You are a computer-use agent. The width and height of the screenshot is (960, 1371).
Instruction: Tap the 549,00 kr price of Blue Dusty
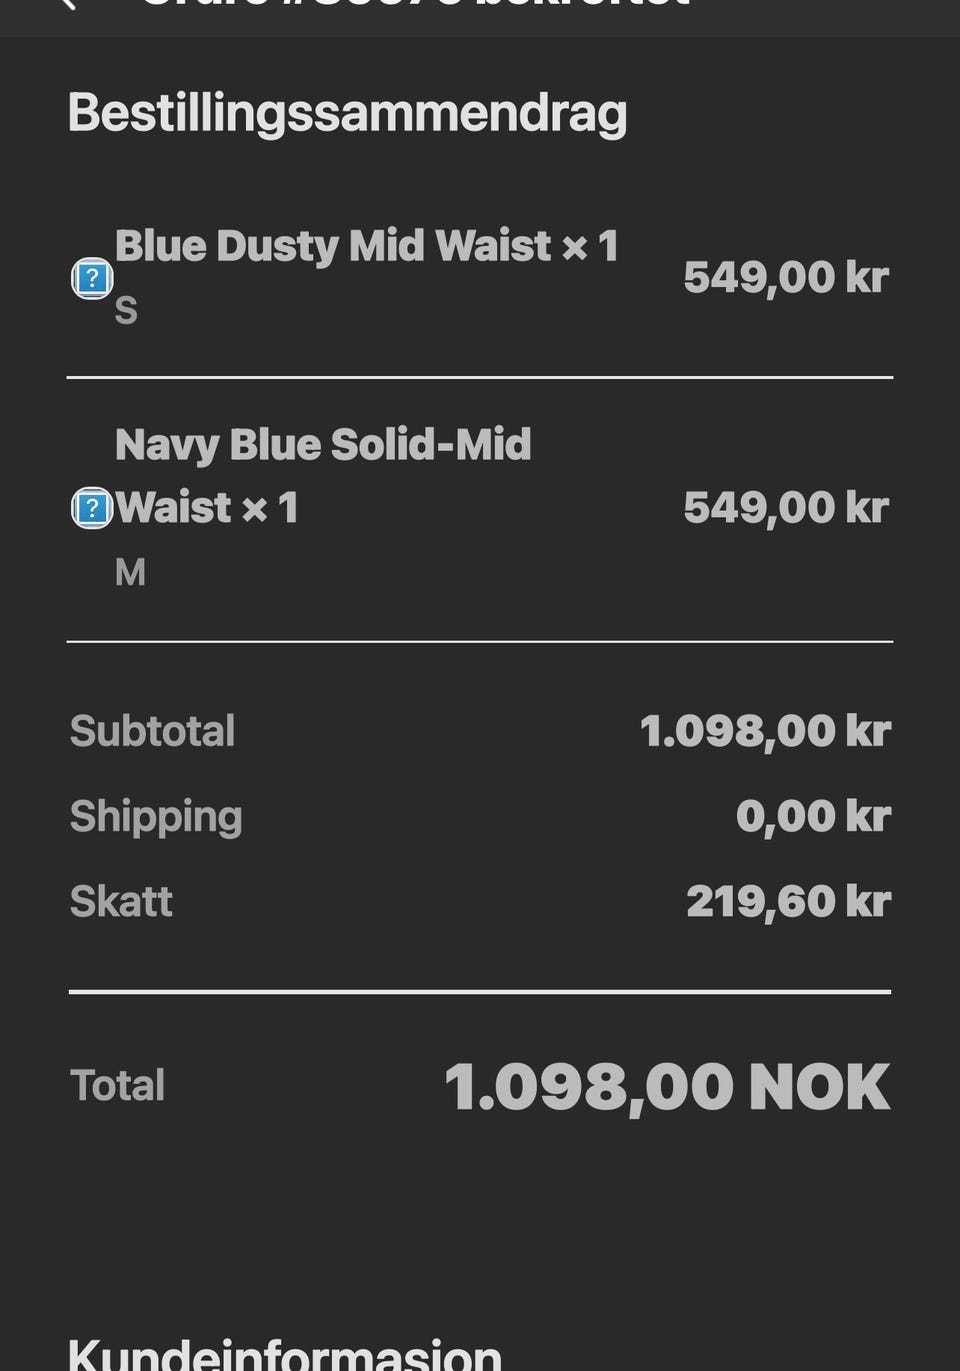(786, 277)
